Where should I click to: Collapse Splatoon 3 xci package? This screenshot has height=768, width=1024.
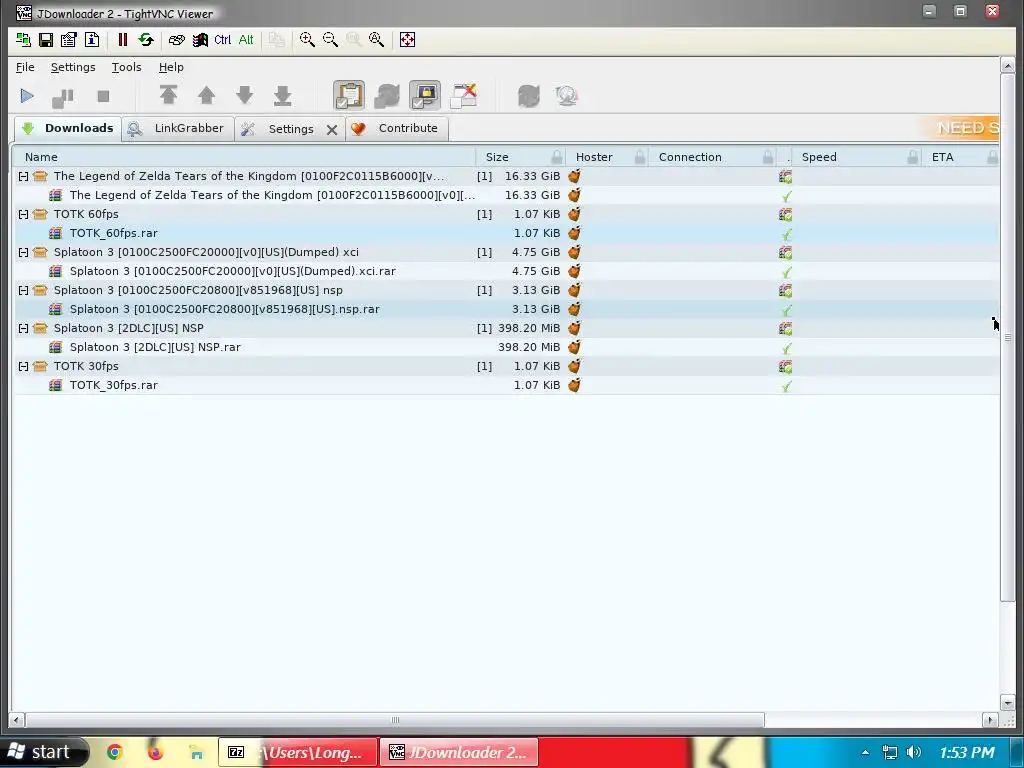[24, 252]
